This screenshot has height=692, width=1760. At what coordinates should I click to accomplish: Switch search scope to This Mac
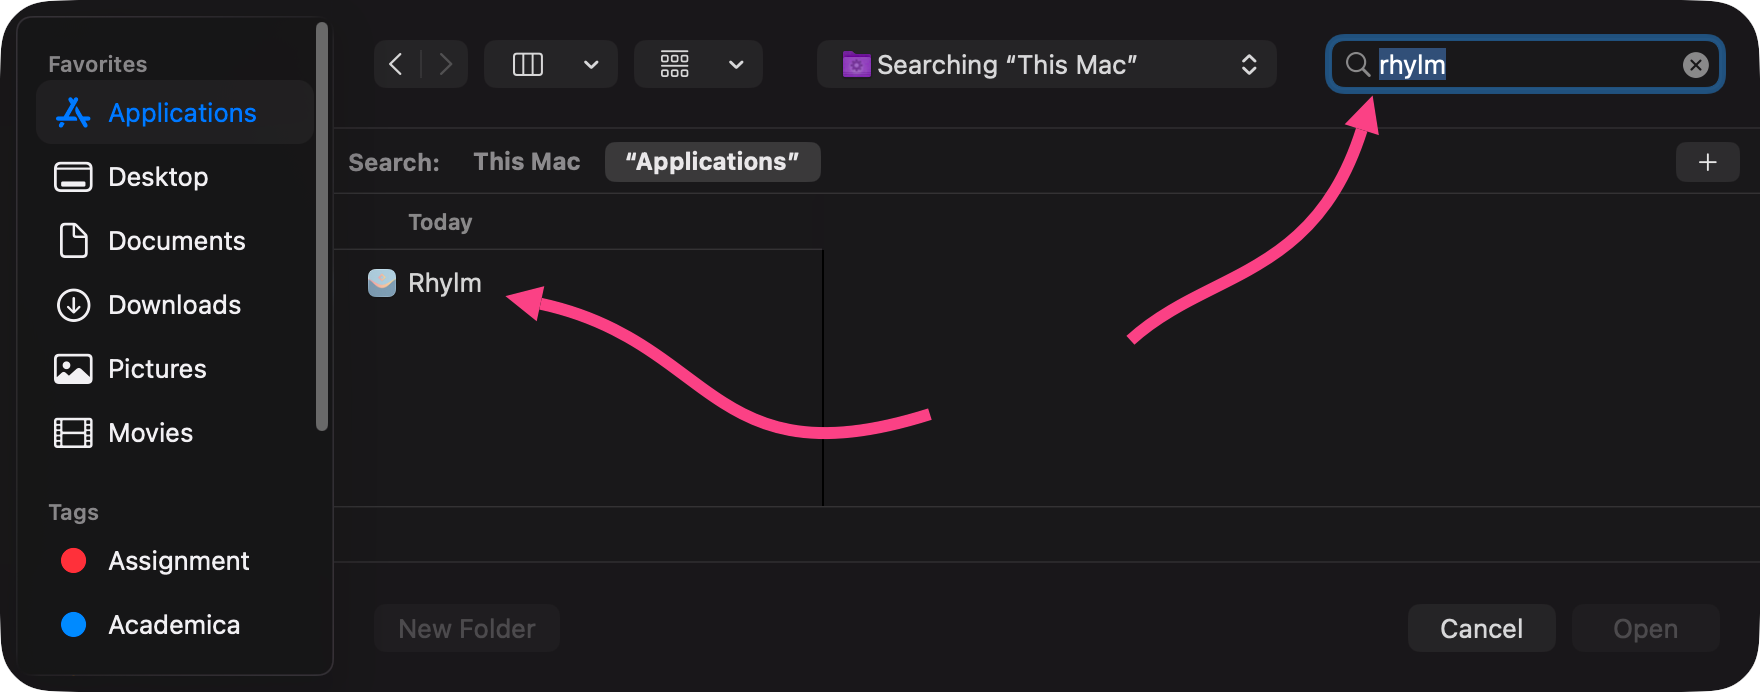click(x=526, y=162)
